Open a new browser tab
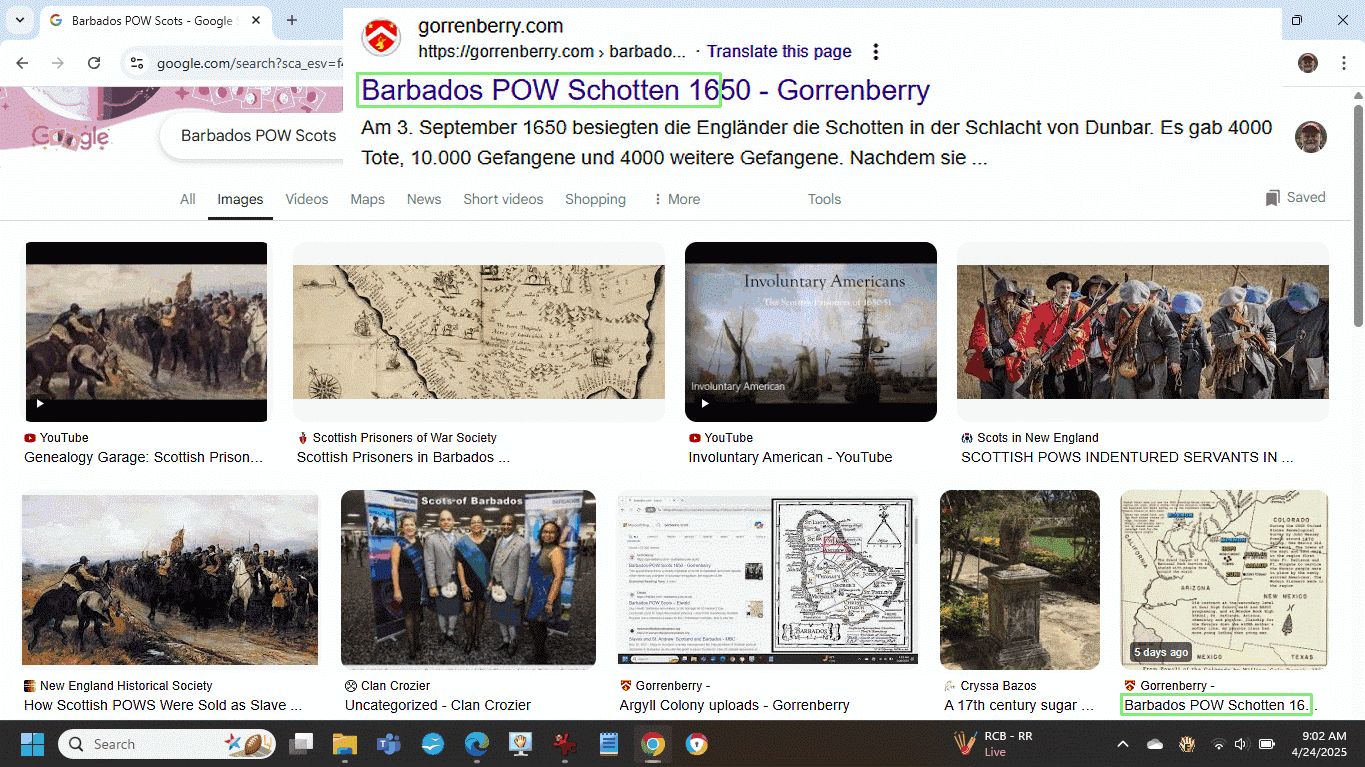This screenshot has height=767, width=1365. (x=292, y=20)
